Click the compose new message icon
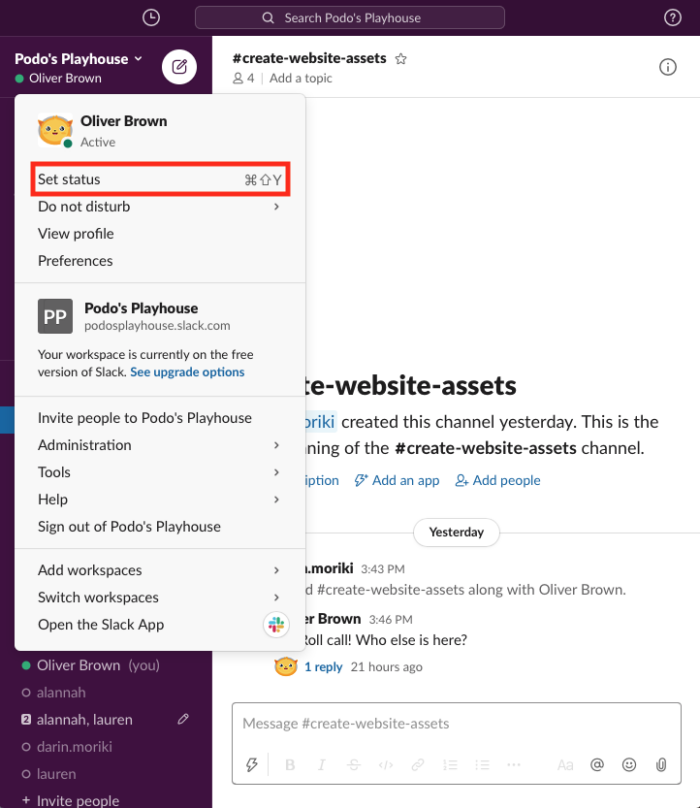The image size is (700, 808). 179,67
